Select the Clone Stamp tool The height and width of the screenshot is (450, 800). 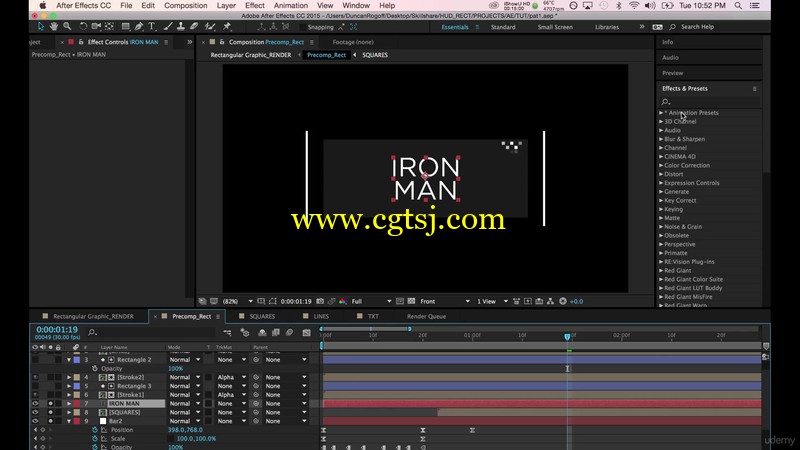pyautogui.click(x=181, y=27)
